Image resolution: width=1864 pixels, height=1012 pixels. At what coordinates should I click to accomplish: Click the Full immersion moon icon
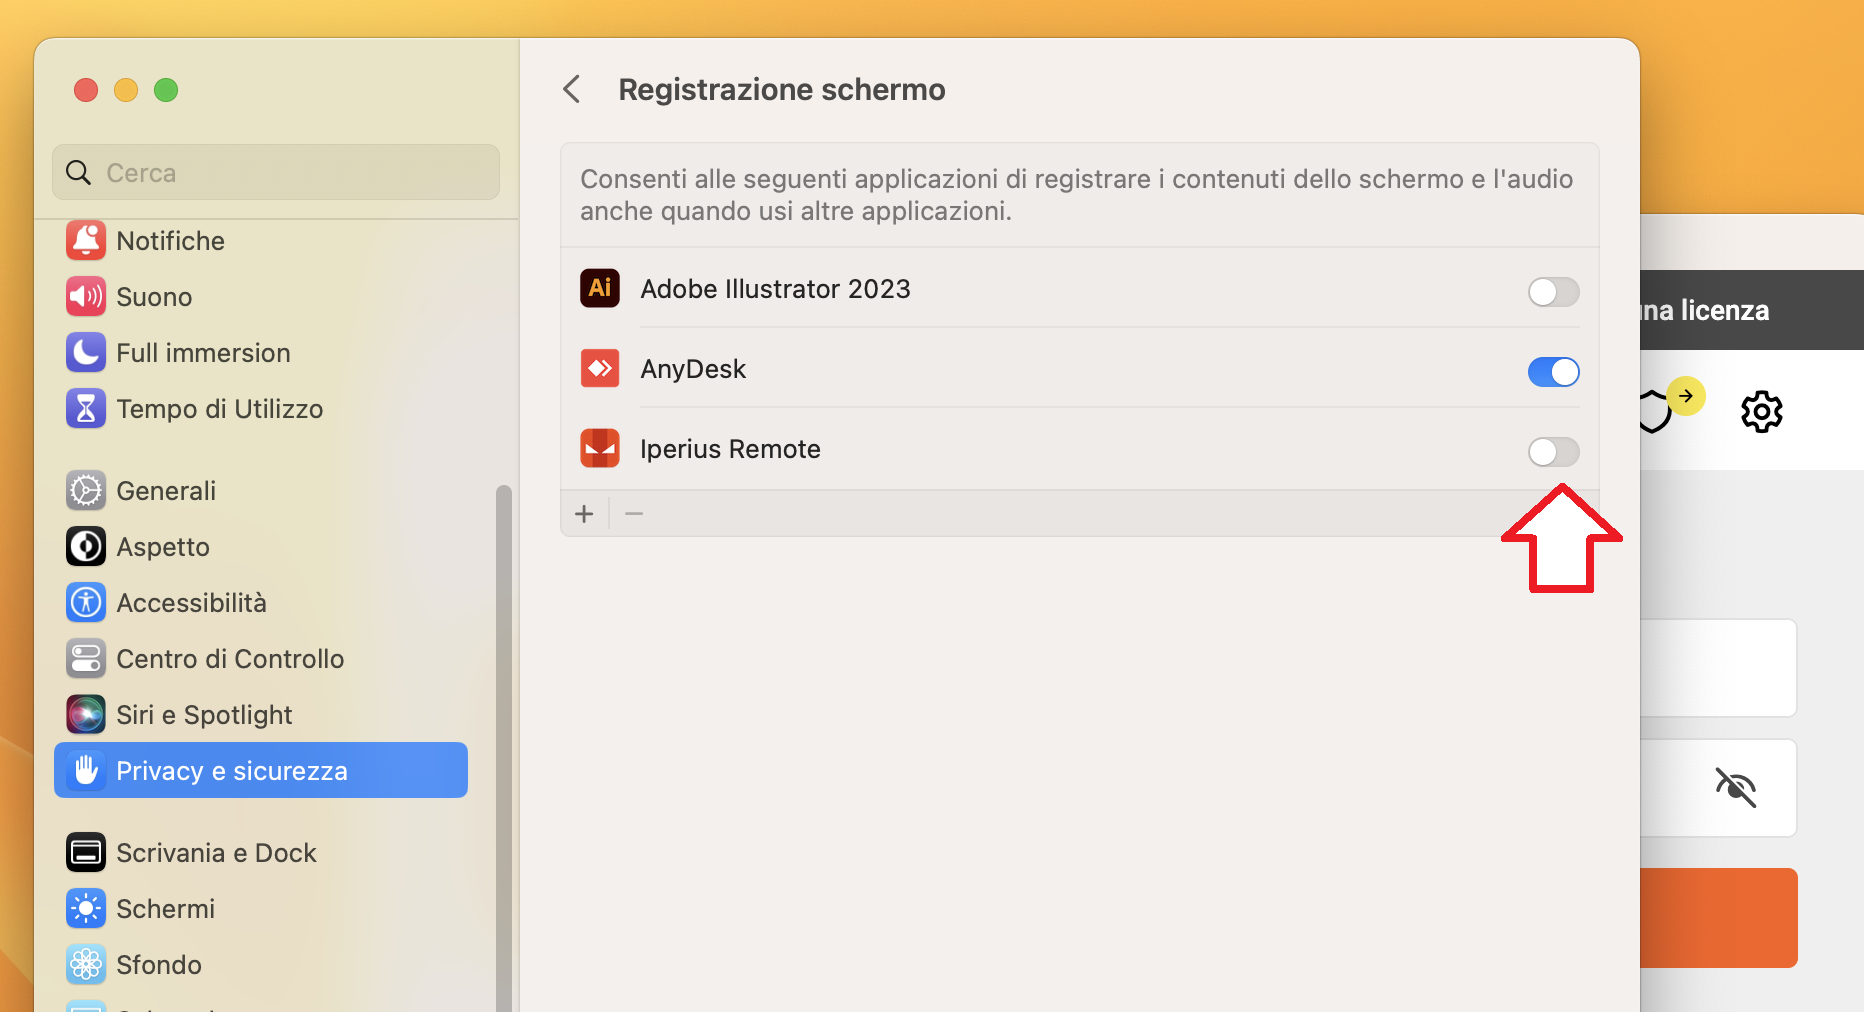[86, 353]
